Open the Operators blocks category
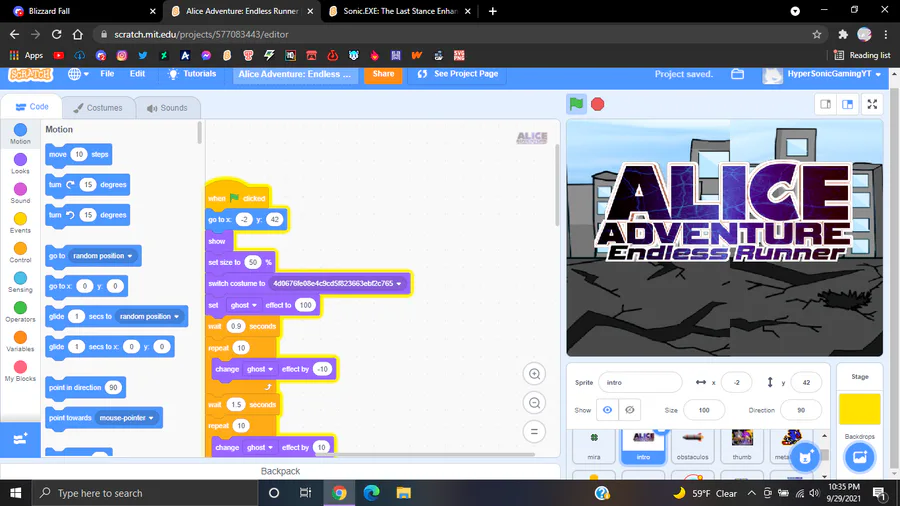Viewport: 900px width, 506px height. [x=20, y=312]
